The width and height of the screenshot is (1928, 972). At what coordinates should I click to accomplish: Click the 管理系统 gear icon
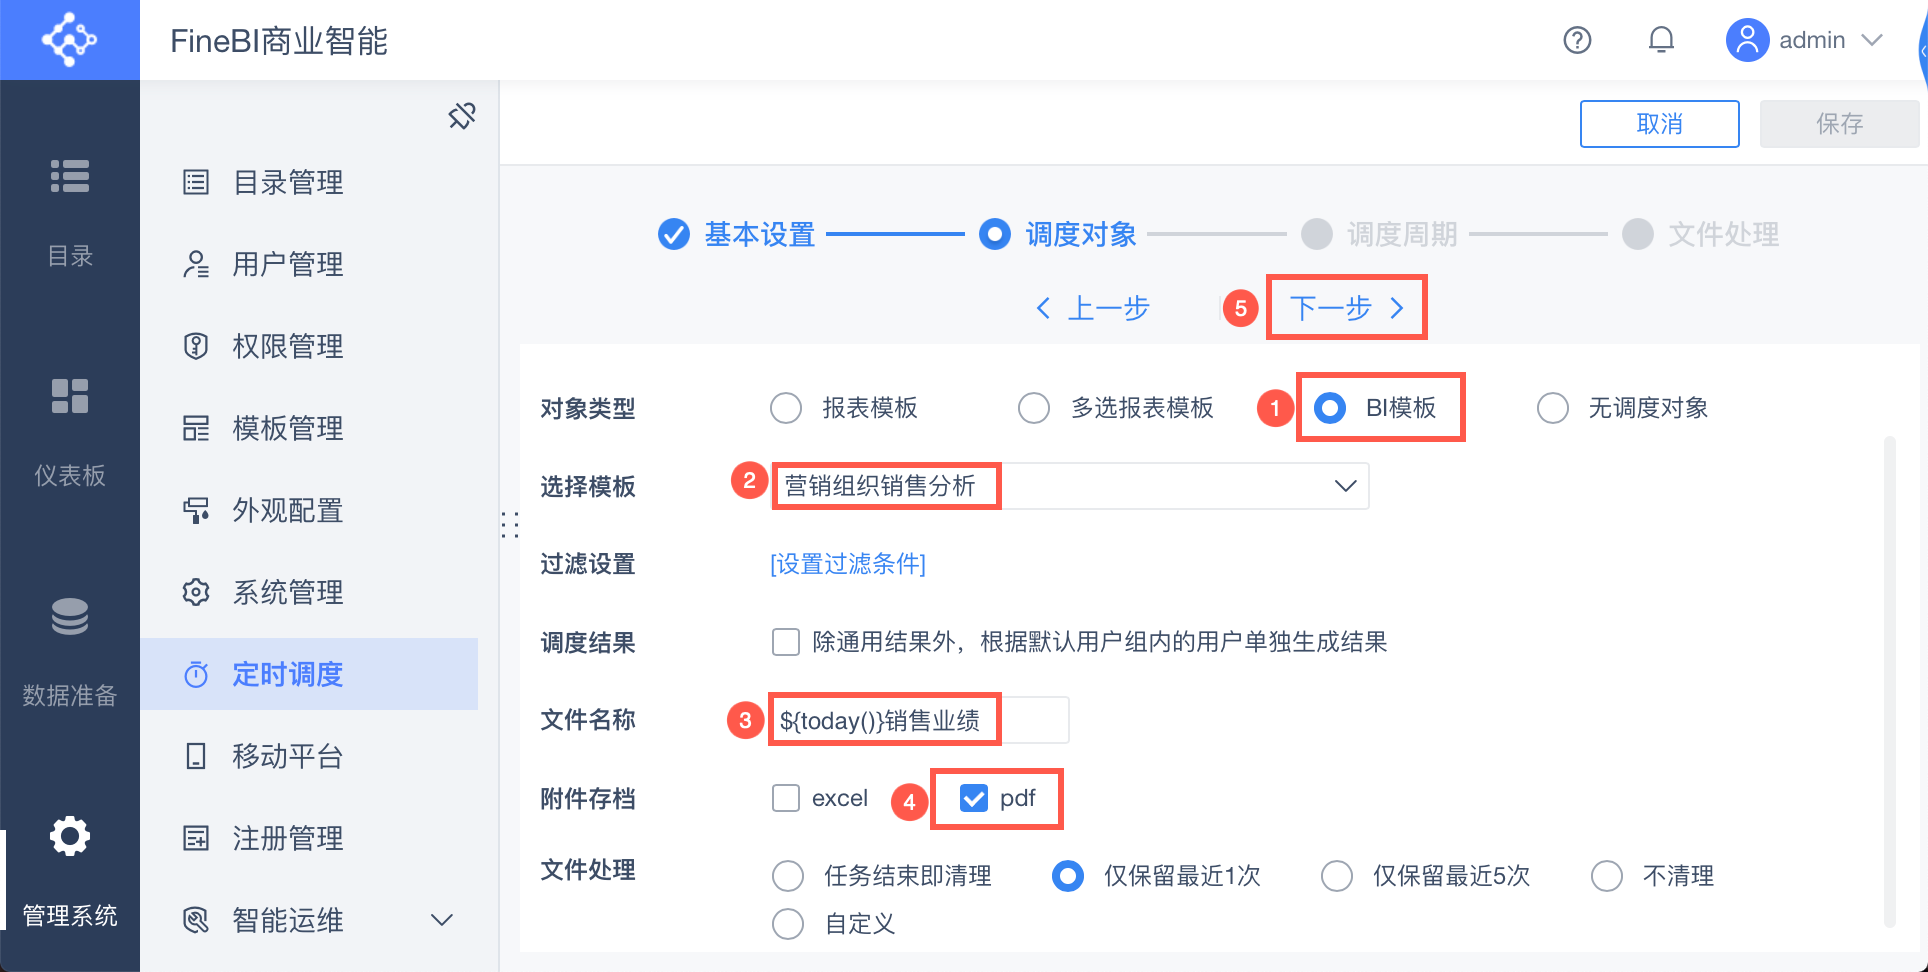point(70,836)
